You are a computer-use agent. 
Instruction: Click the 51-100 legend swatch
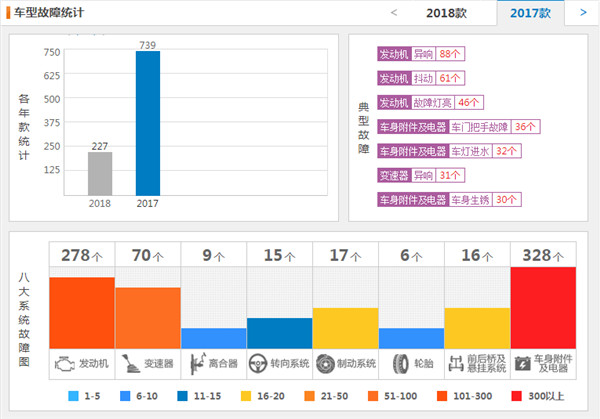click(x=373, y=396)
